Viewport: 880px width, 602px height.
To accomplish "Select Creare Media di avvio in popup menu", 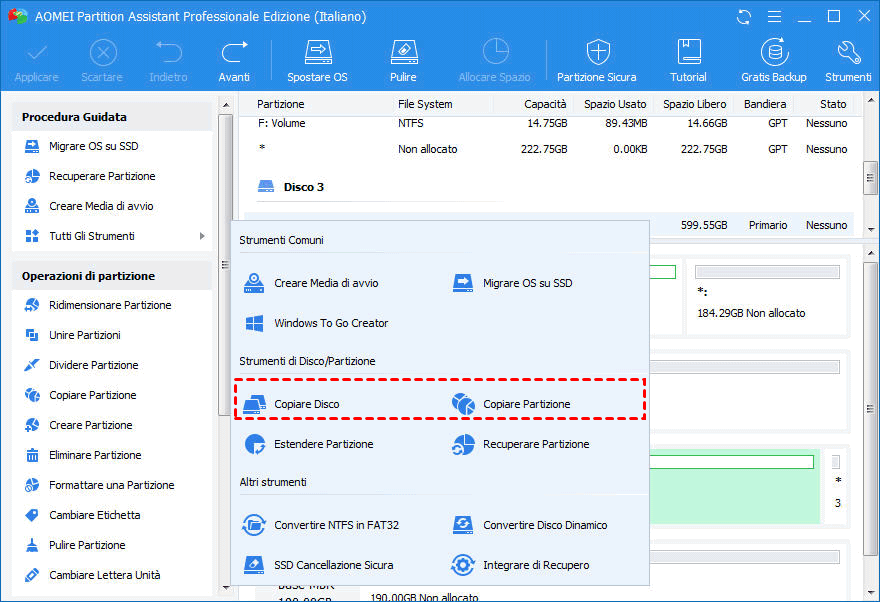I will tap(311, 283).
